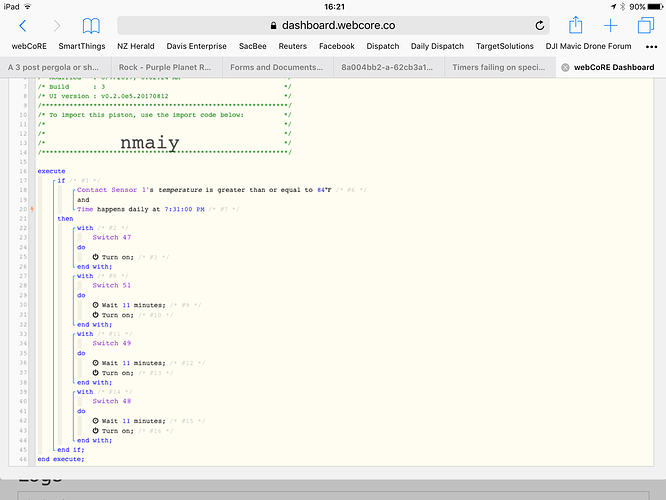Click 'Wait 11 minutes' on line 30

click(x=133, y=305)
